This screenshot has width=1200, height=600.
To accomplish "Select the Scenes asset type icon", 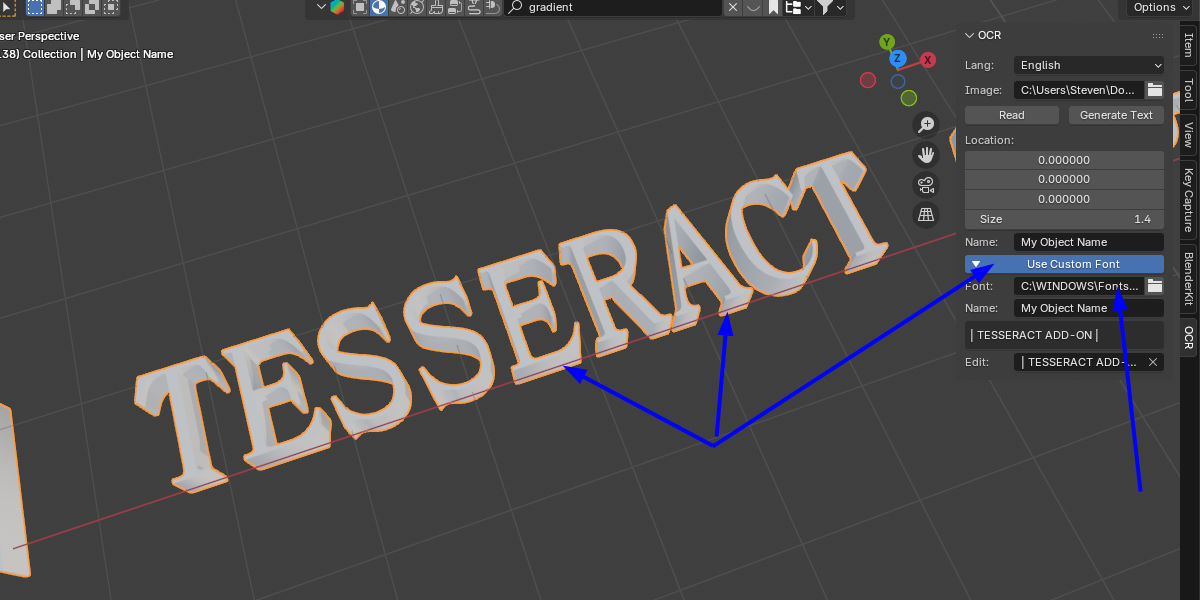I will point(398,7).
